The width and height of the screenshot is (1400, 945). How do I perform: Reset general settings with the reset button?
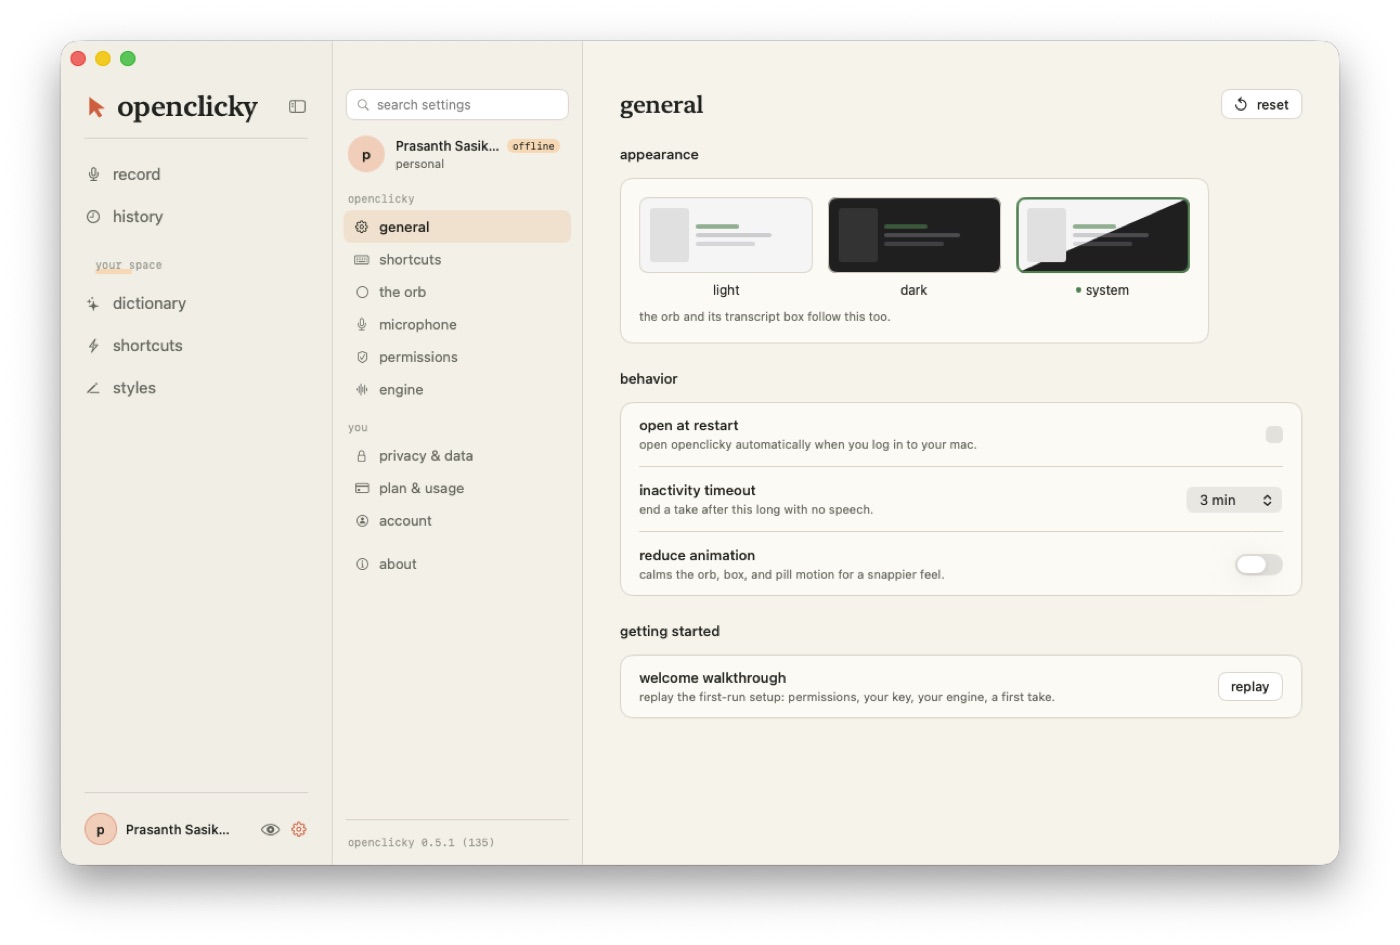[x=1261, y=104]
